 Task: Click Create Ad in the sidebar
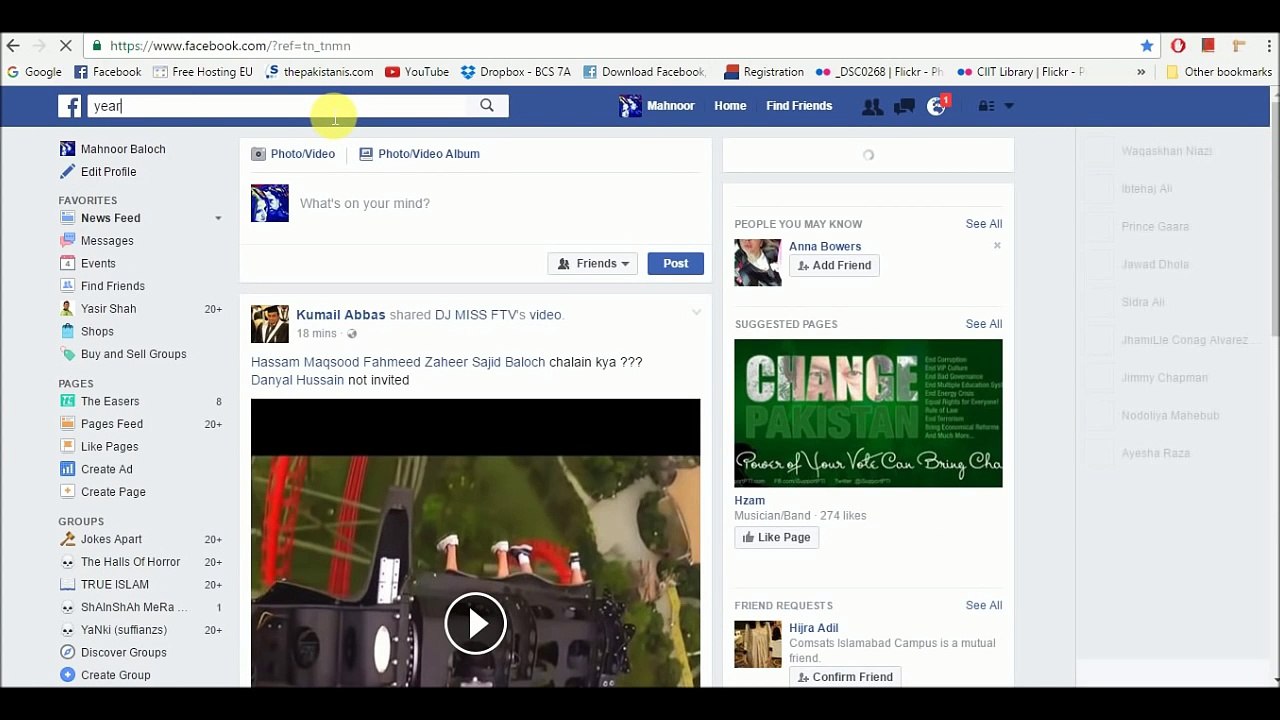(x=106, y=469)
